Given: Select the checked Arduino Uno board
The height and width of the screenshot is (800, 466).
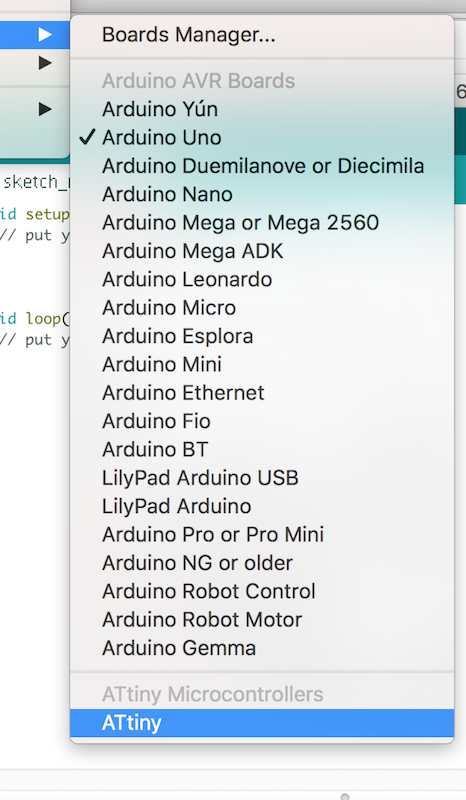Looking at the screenshot, I should point(262,138).
